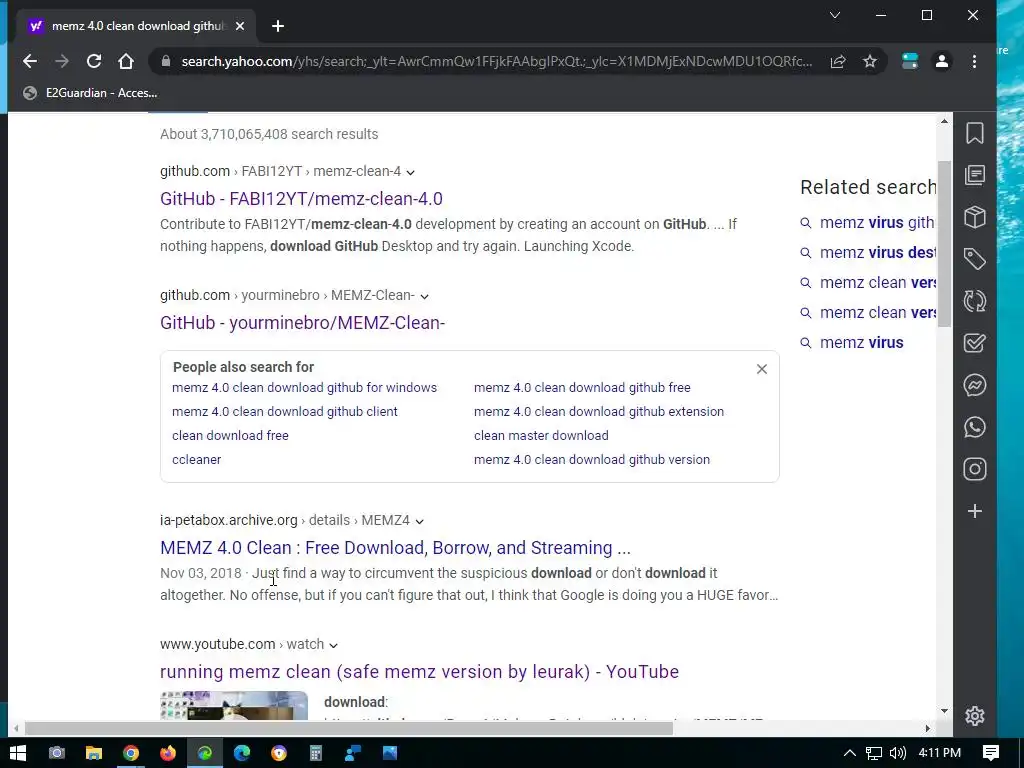Open Instagram from the sidebar

[975, 469]
